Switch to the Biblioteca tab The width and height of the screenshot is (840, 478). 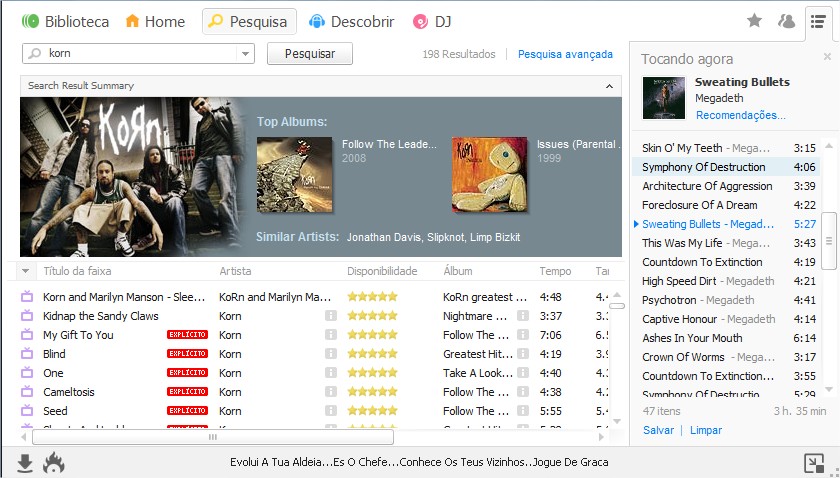point(65,21)
